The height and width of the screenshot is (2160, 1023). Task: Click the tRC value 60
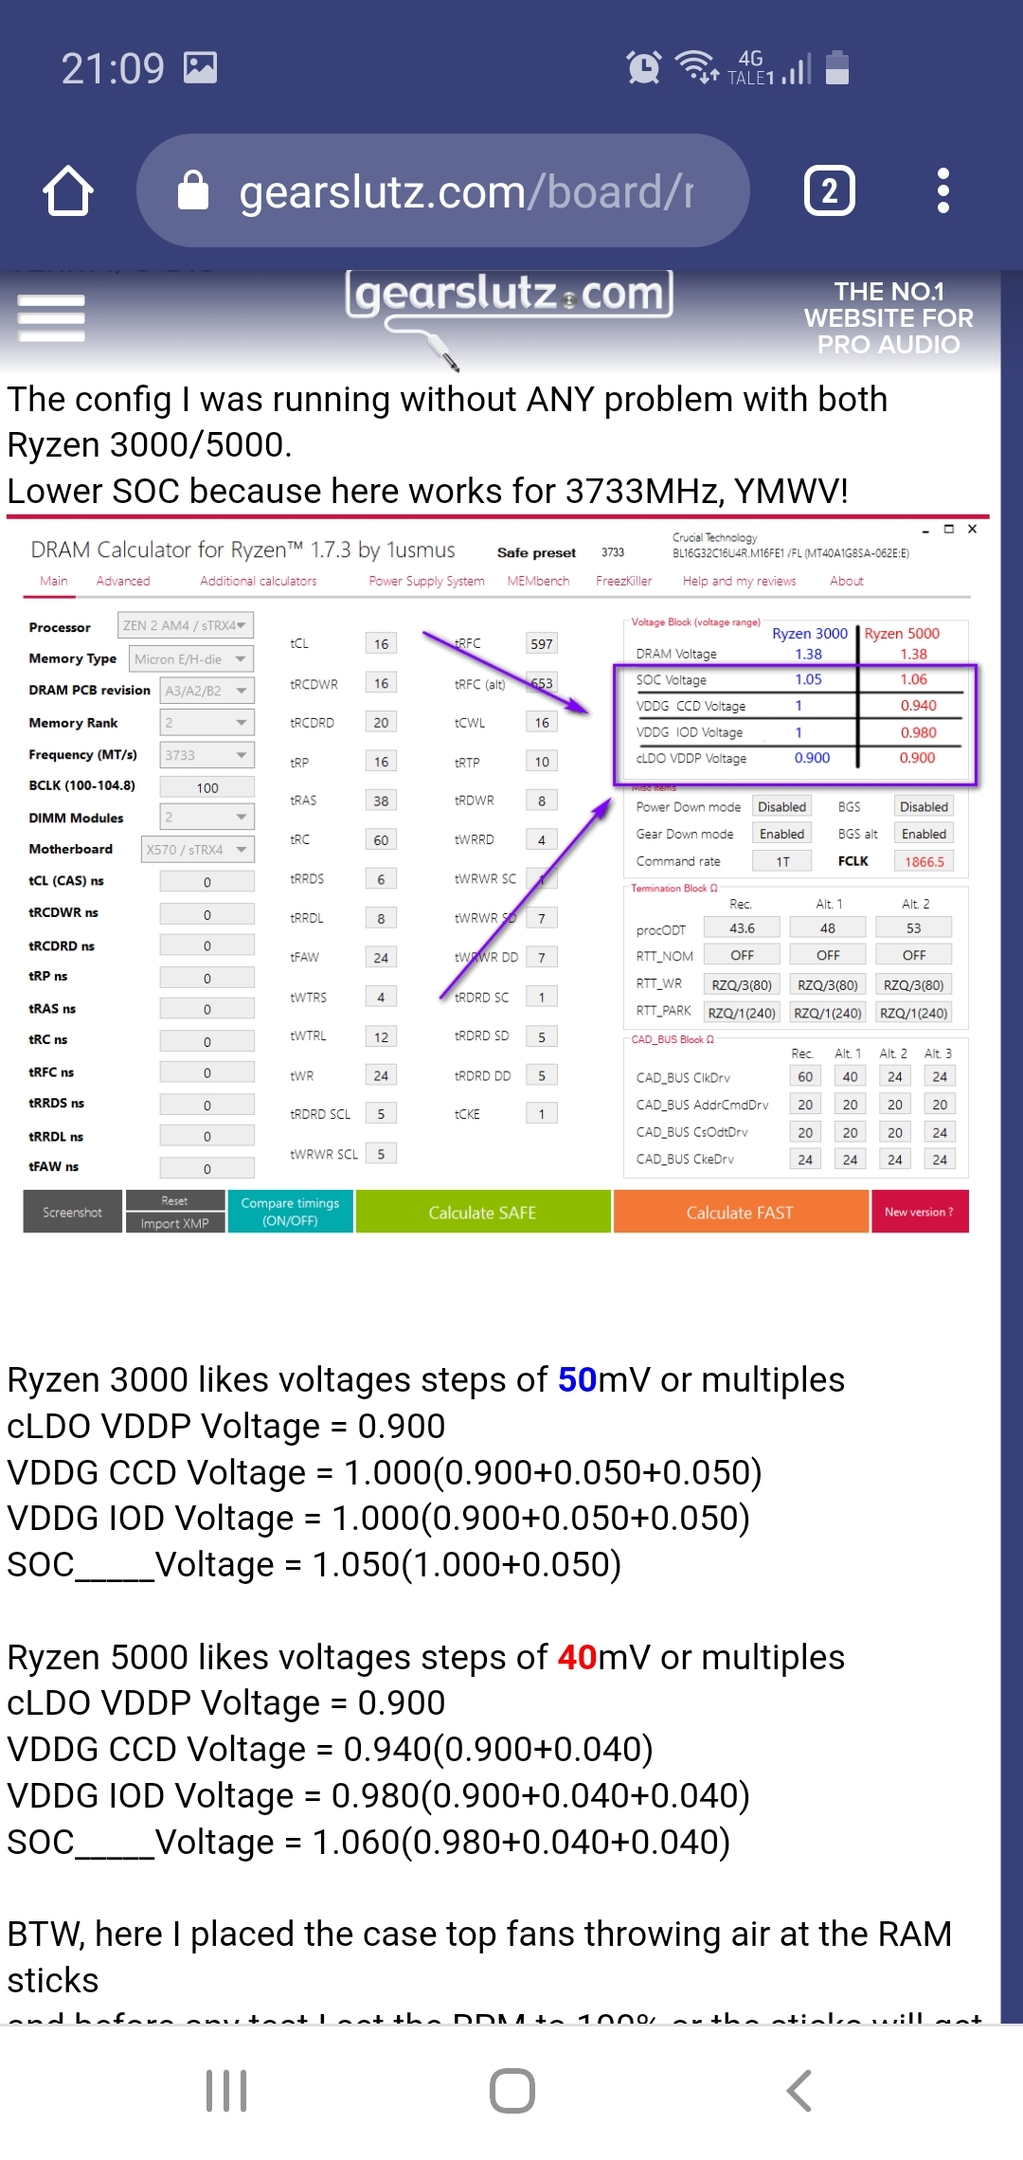tap(381, 840)
